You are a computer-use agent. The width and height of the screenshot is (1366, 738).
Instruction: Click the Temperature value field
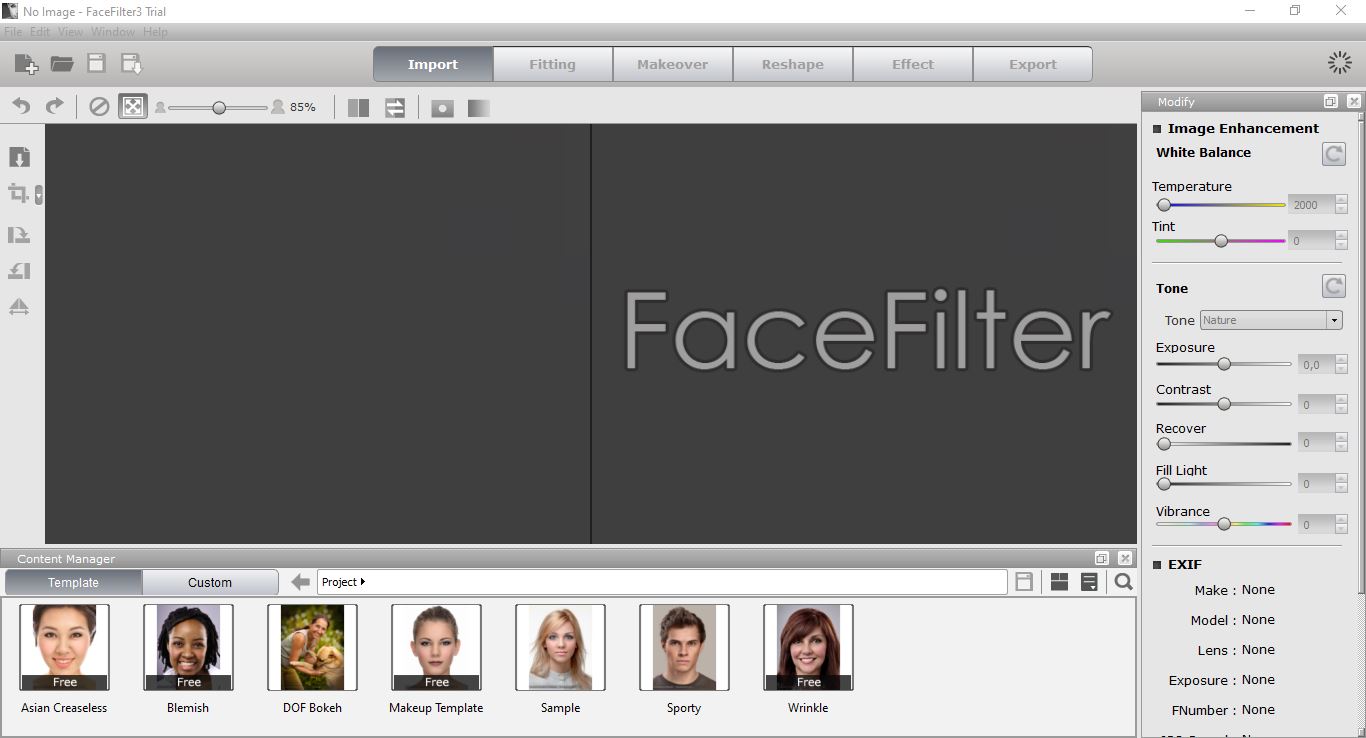[1310, 205]
